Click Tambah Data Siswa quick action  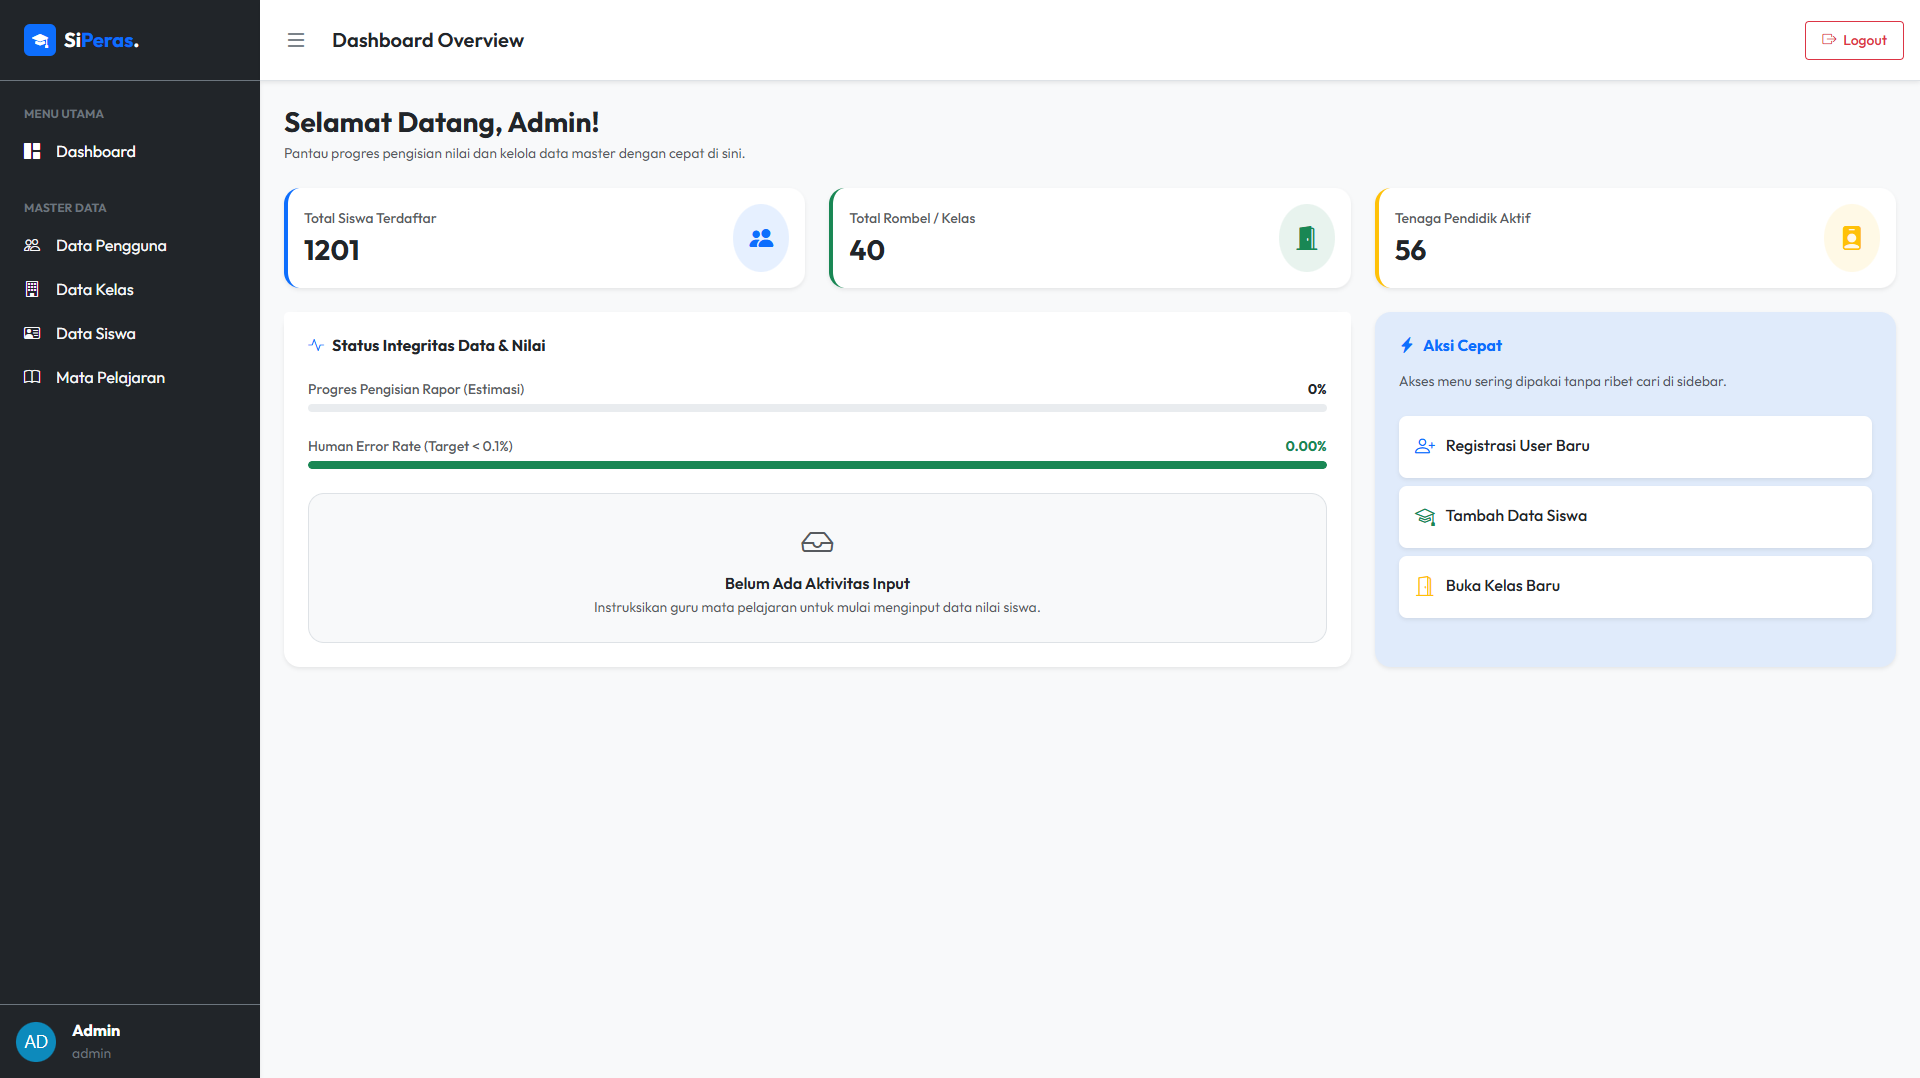click(x=1635, y=516)
